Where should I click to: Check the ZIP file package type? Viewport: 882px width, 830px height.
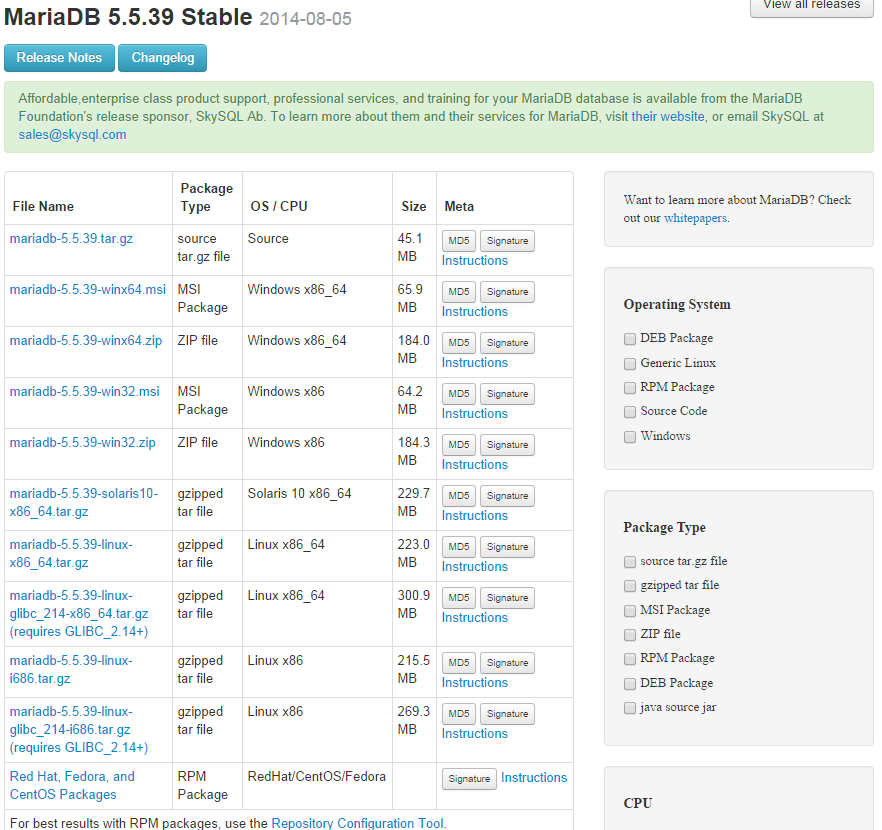[630, 635]
